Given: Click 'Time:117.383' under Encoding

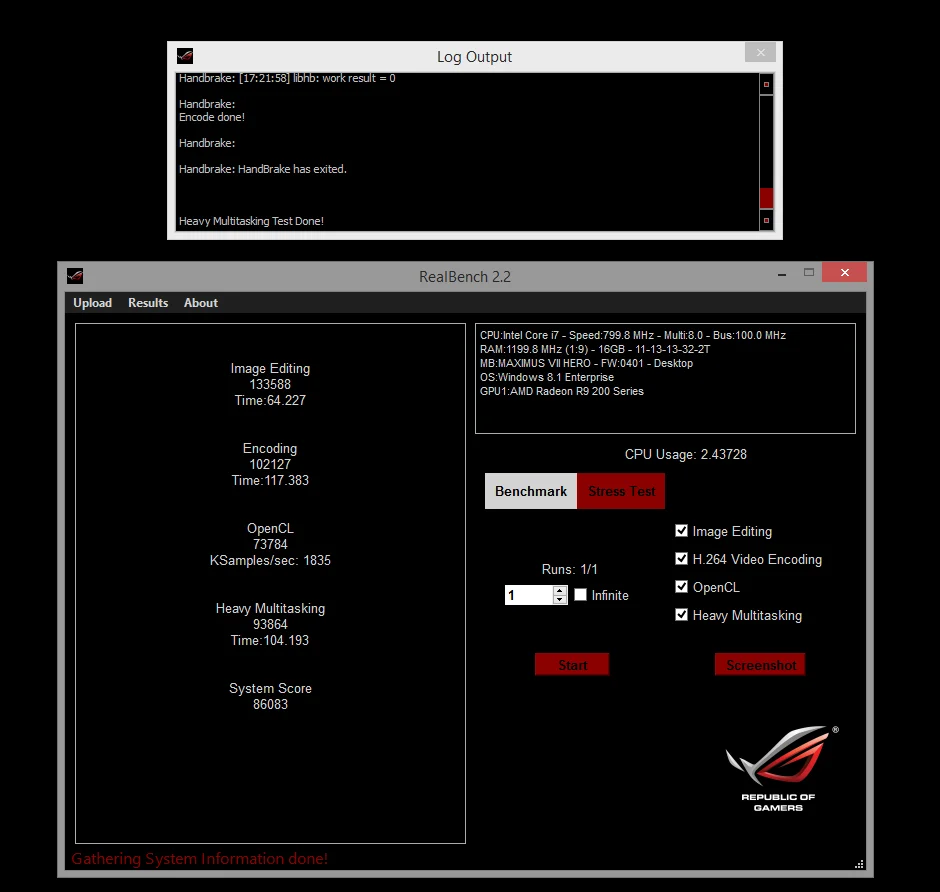Looking at the screenshot, I should pyautogui.click(x=270, y=480).
